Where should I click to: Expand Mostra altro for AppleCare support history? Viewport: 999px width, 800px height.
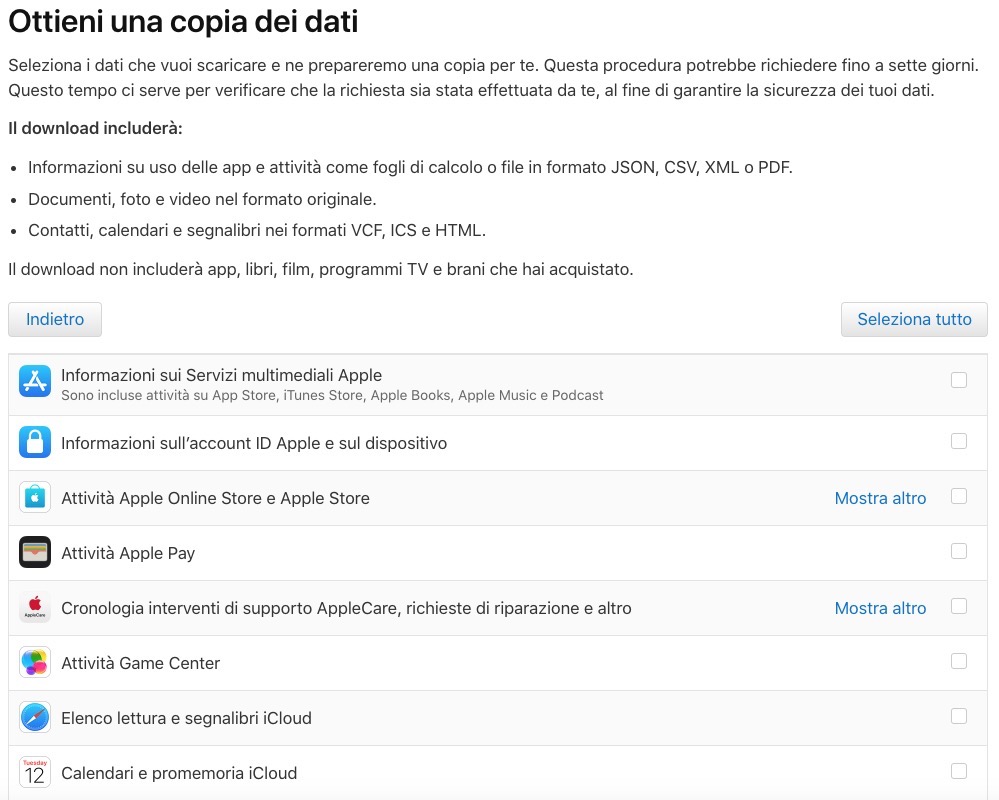tap(880, 608)
